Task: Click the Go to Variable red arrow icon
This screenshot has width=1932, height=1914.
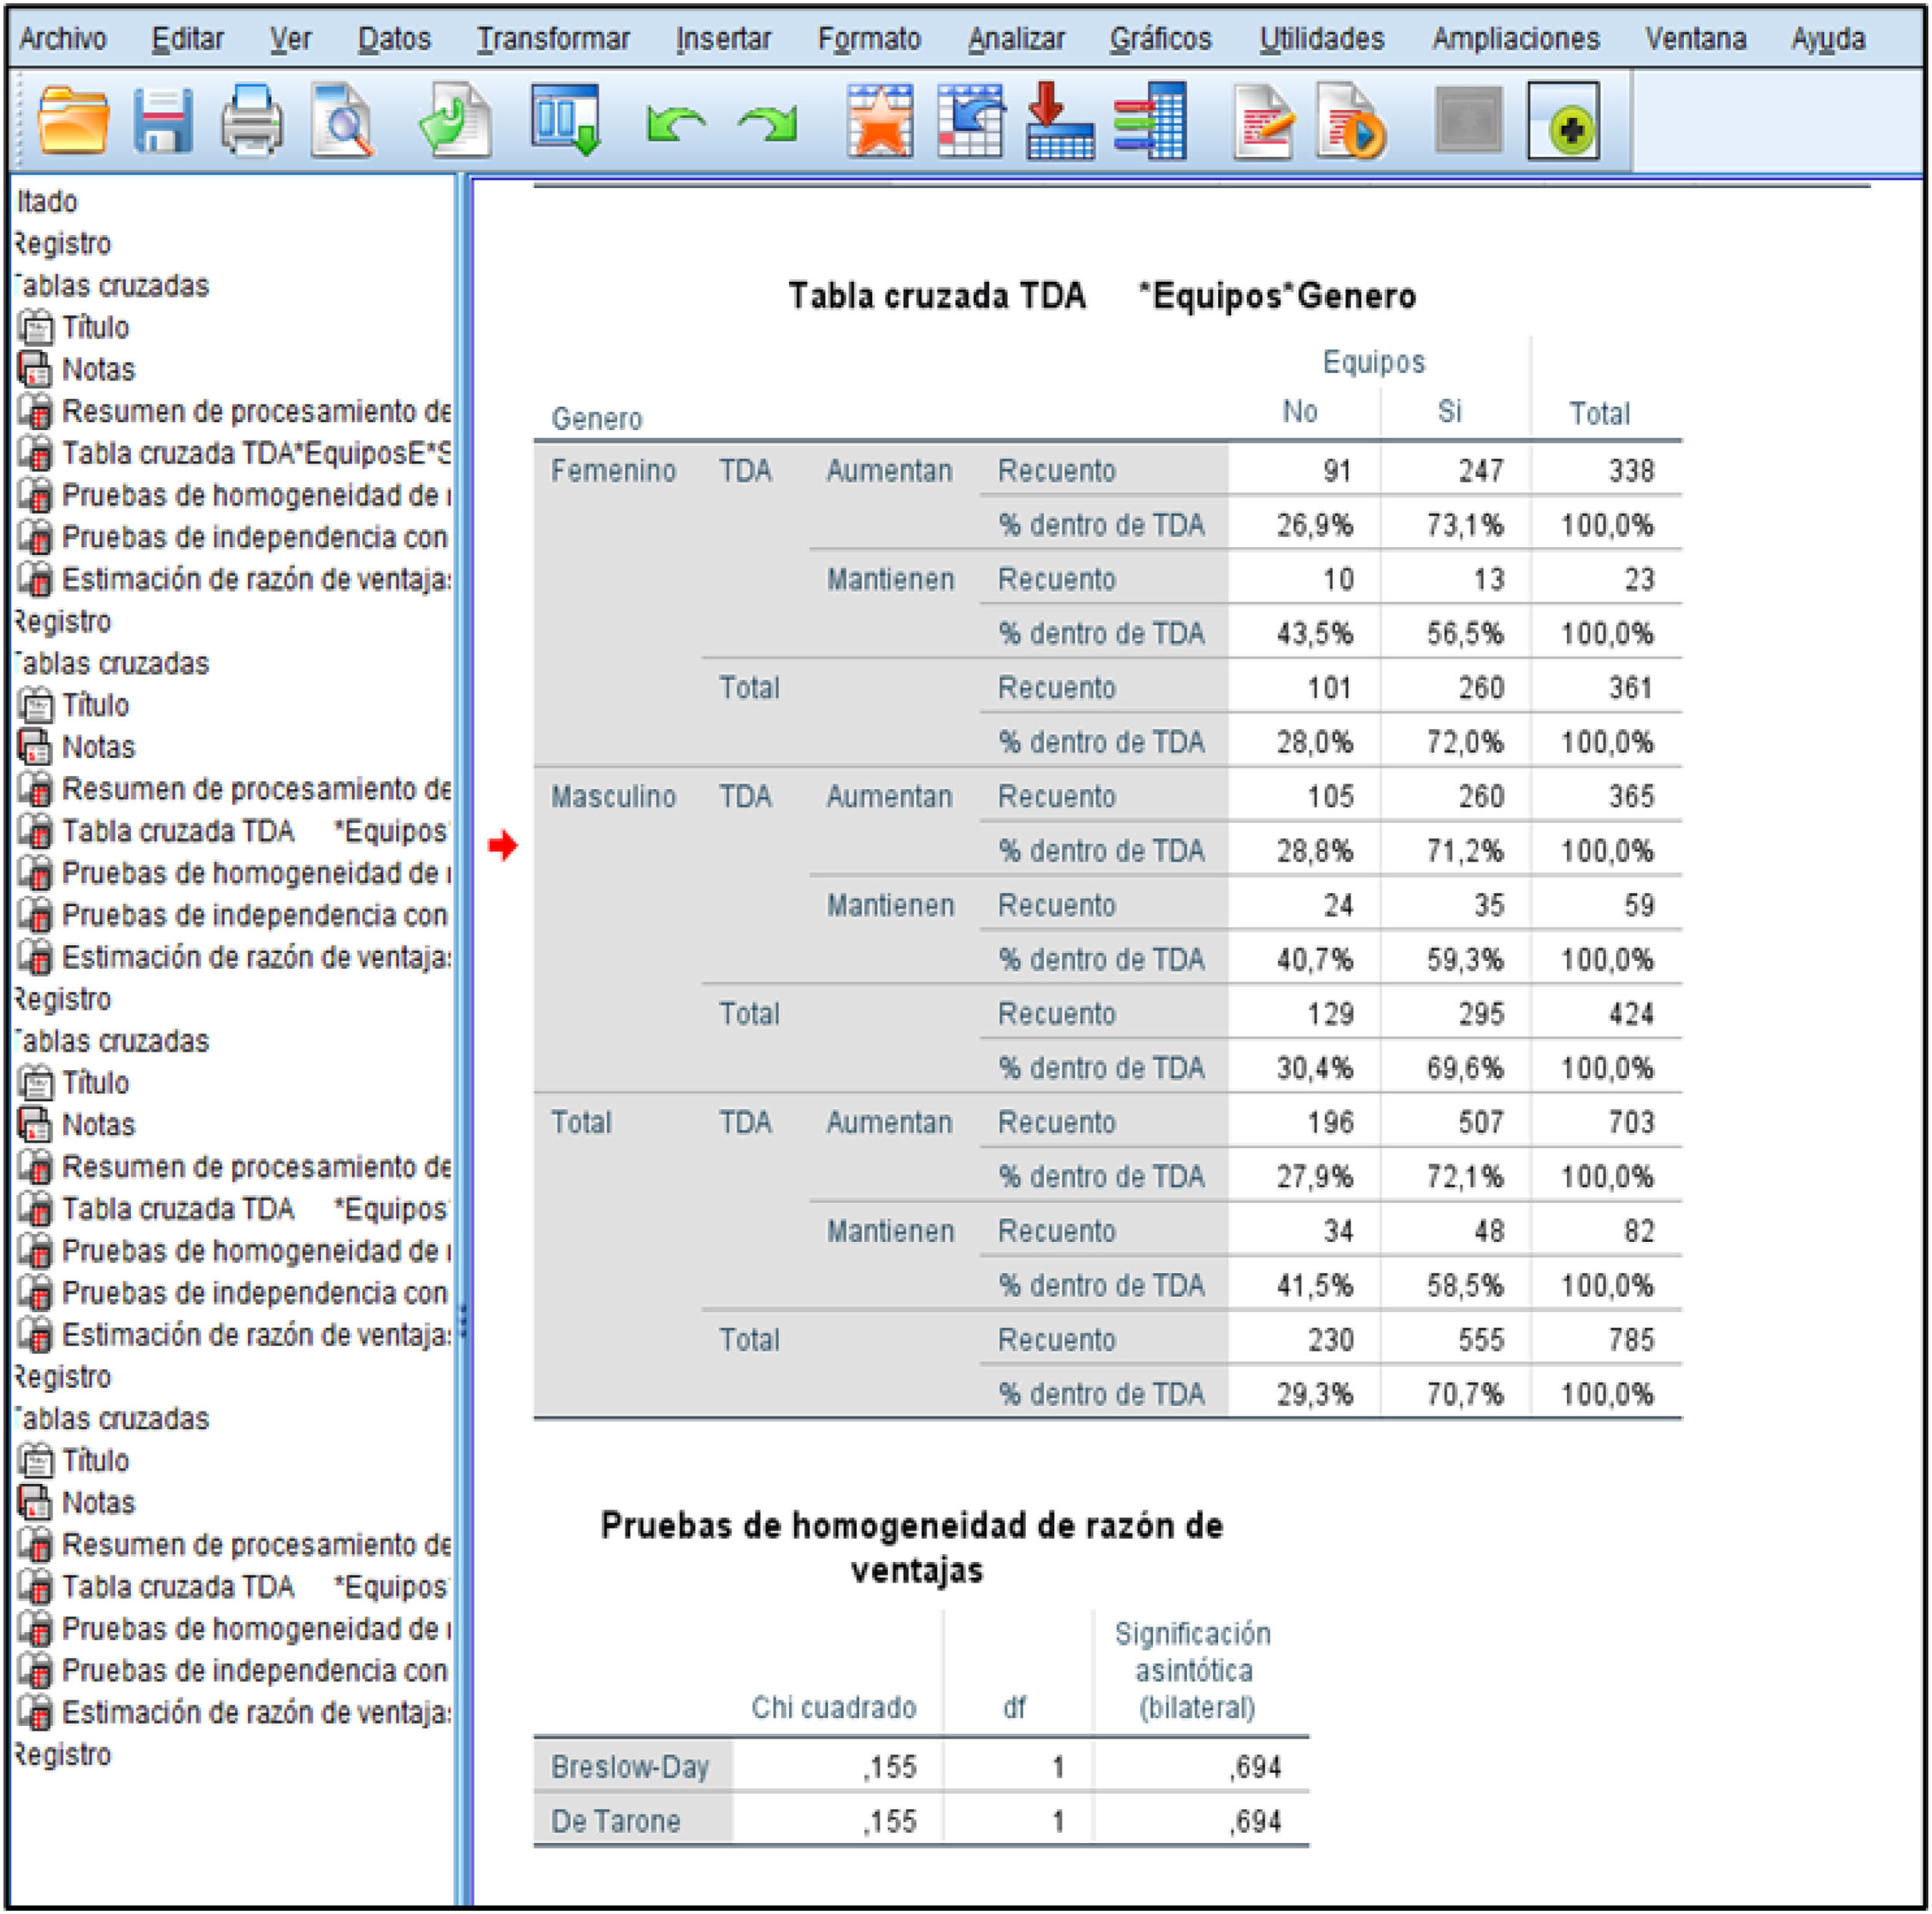Action: pos(1060,121)
